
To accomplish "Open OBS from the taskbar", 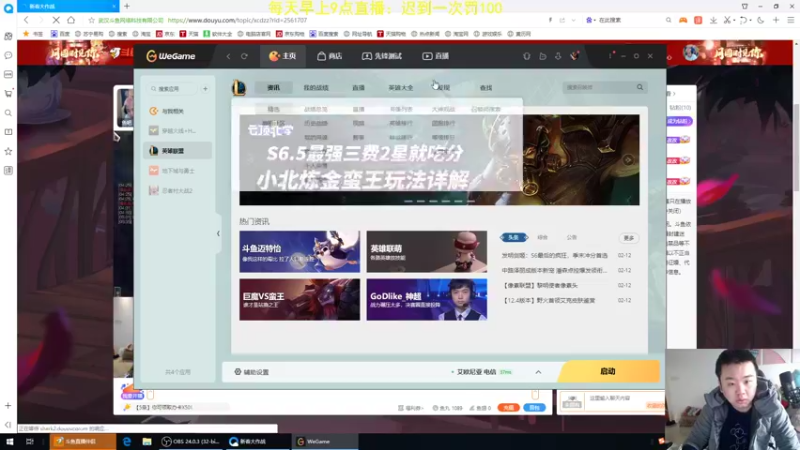I will tap(189, 442).
